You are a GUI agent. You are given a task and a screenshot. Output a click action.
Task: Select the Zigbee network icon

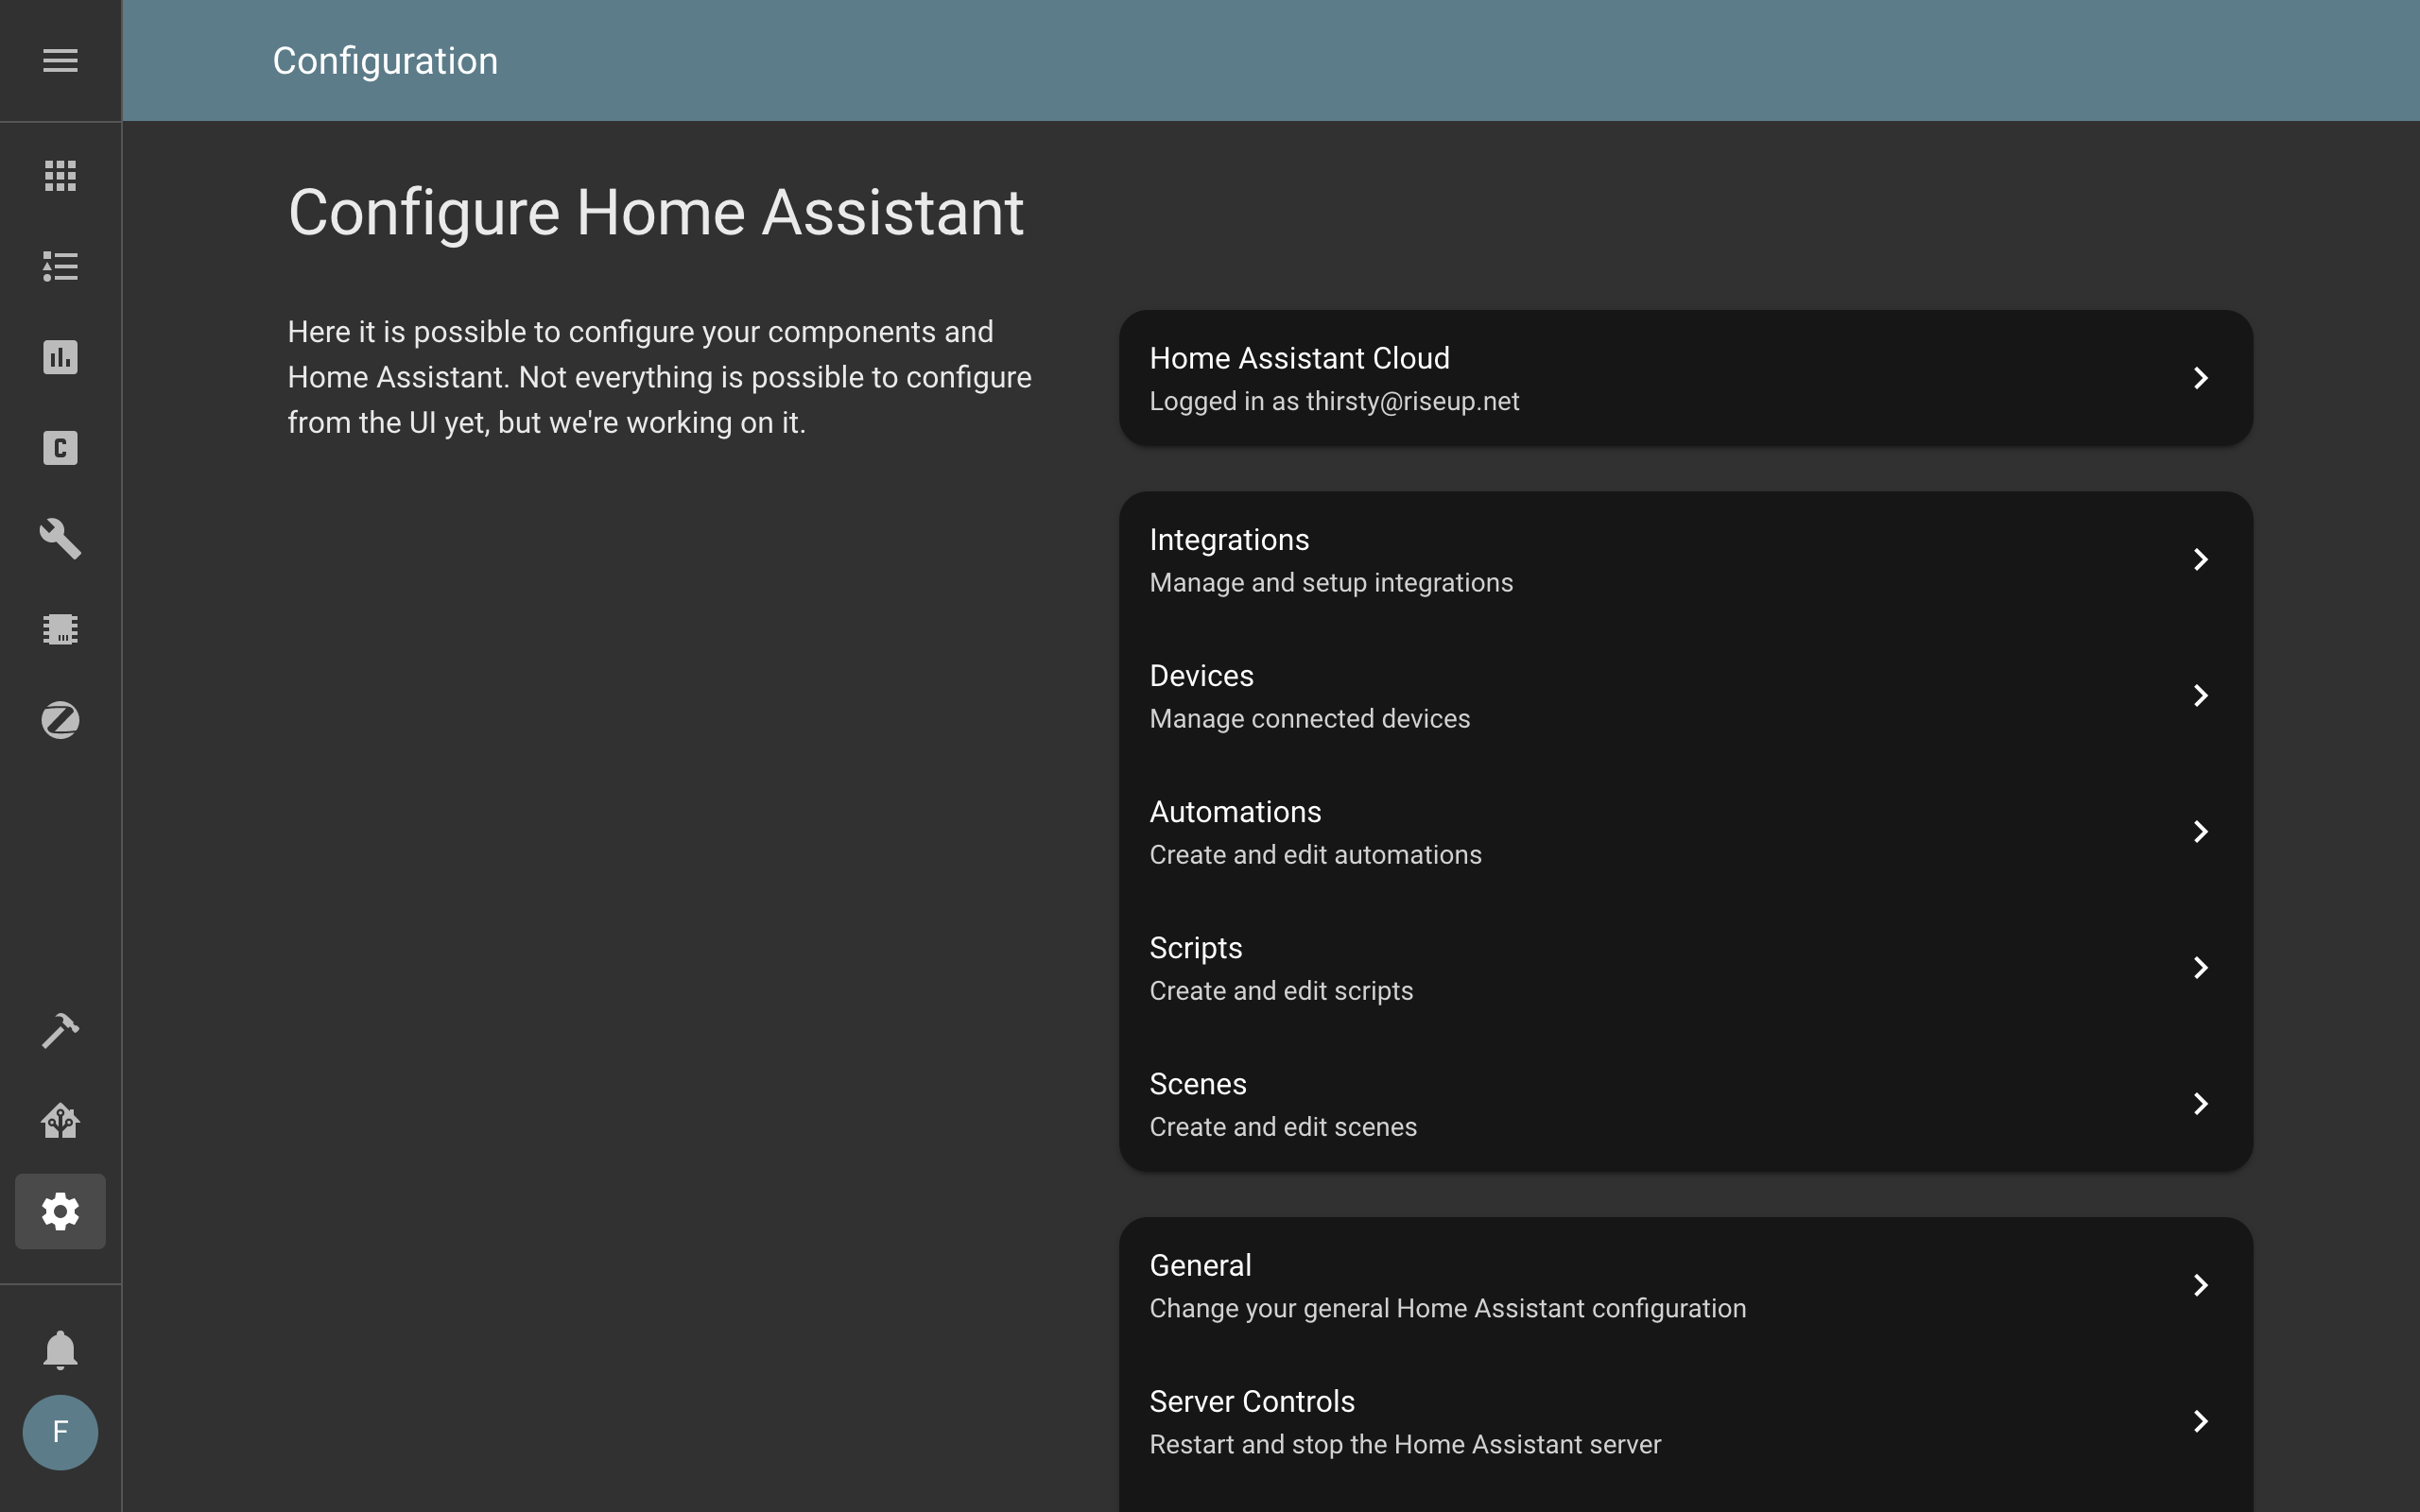pyautogui.click(x=59, y=720)
